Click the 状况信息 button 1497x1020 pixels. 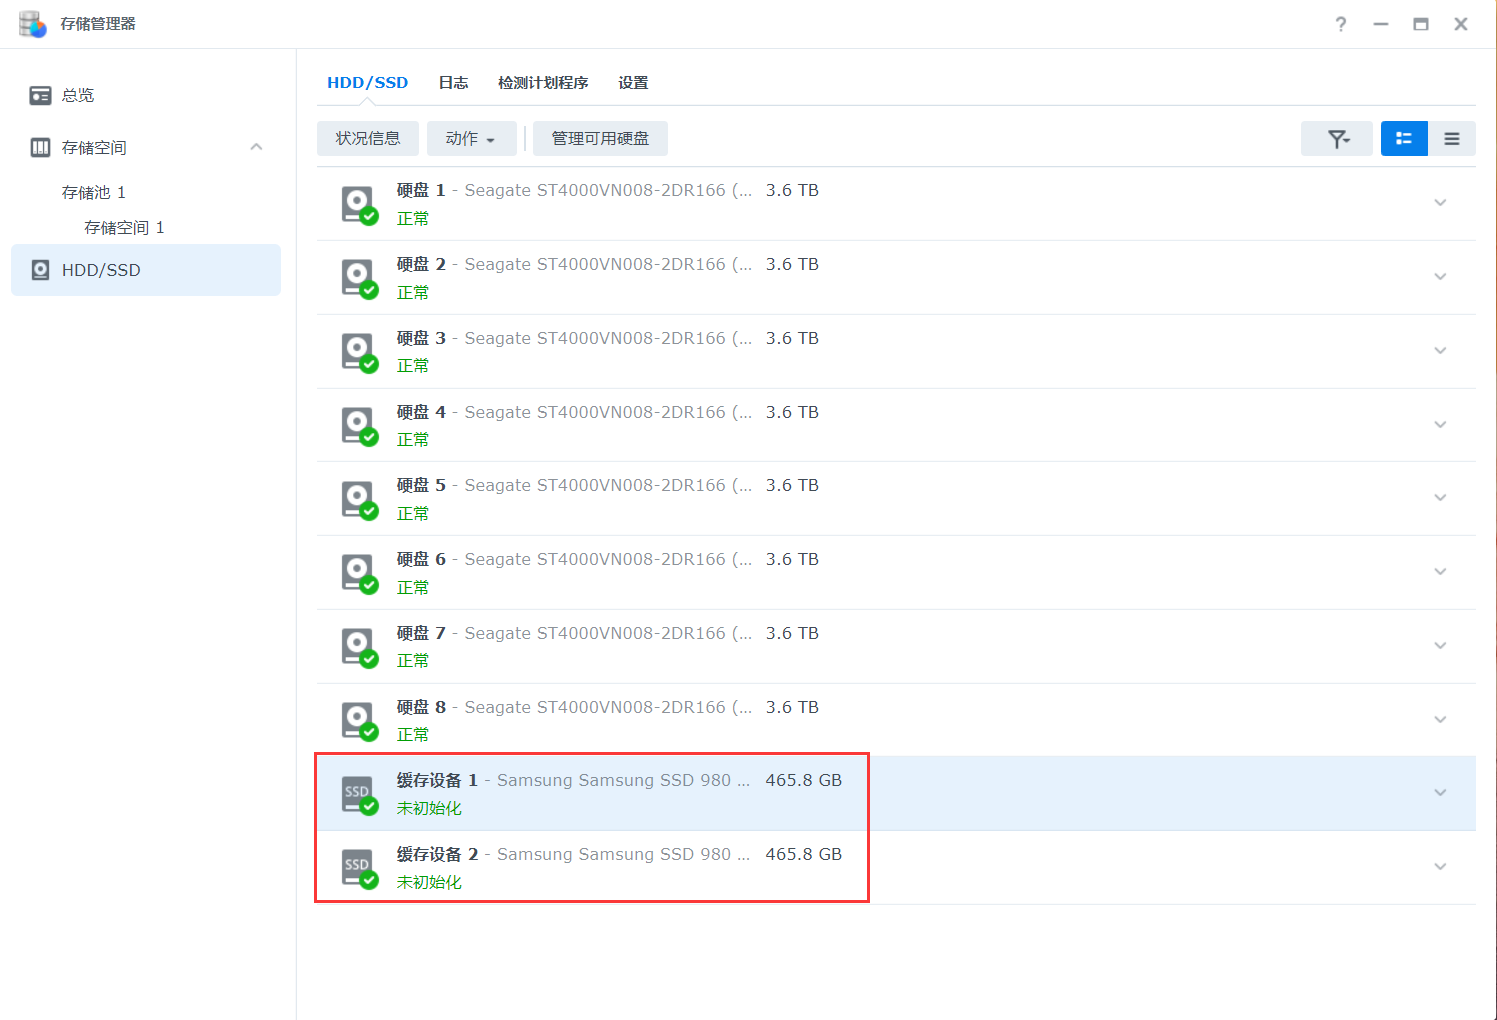click(368, 139)
